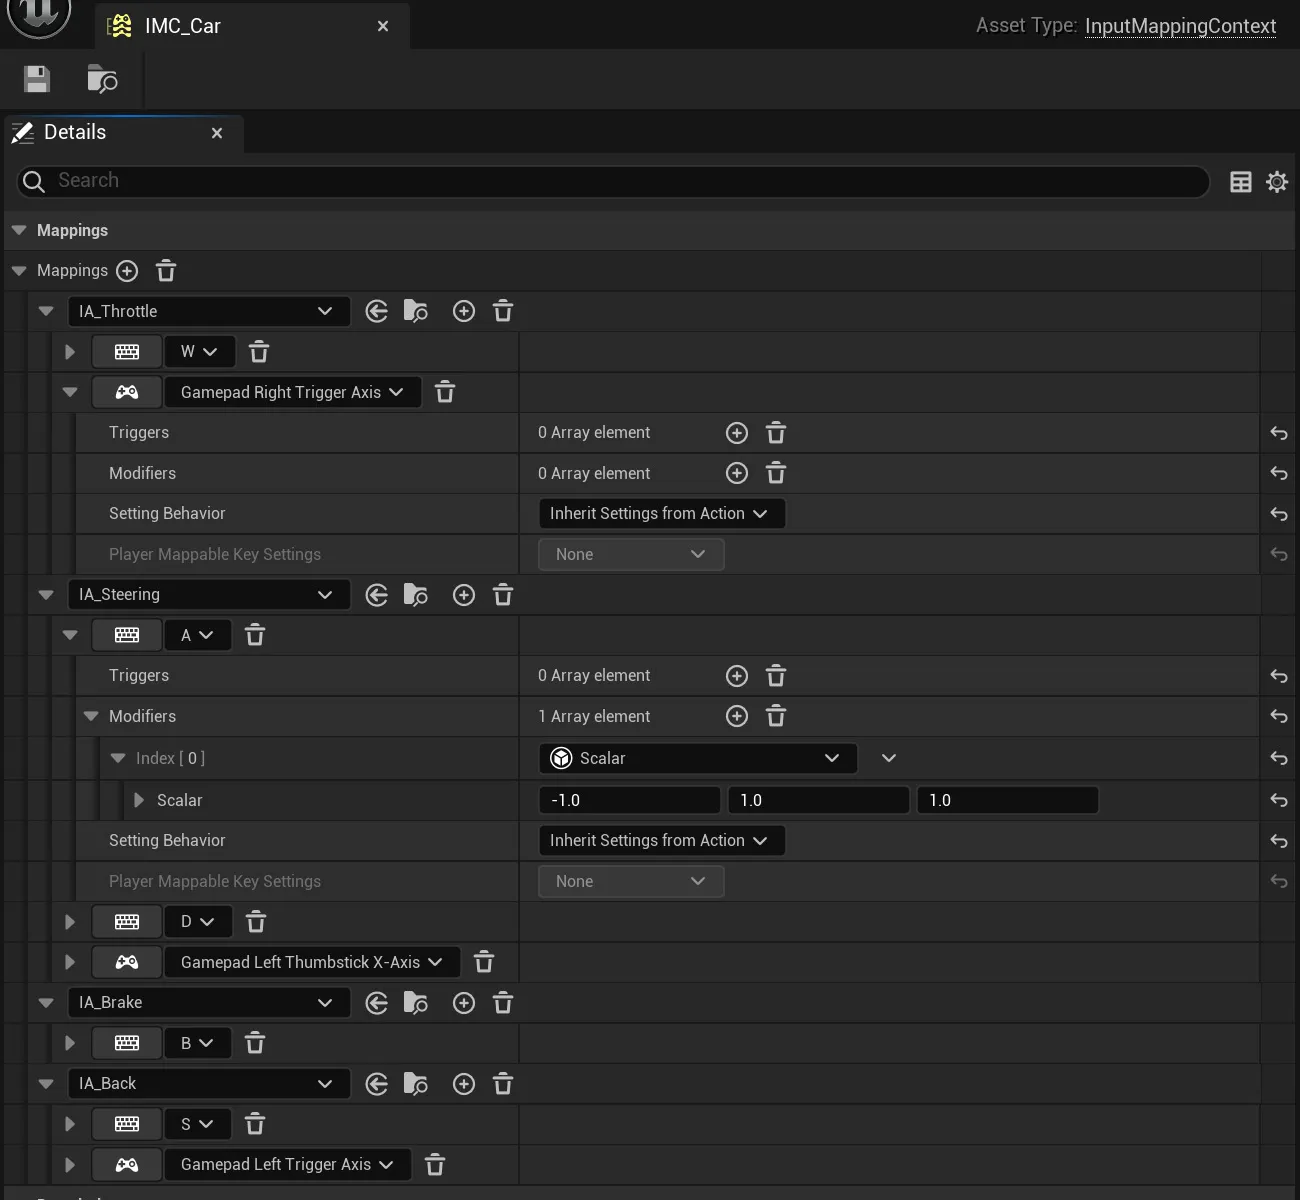The height and width of the screenshot is (1200, 1300).
Task: Collapse the Modifiers array under A key
Action: pyautogui.click(x=91, y=717)
